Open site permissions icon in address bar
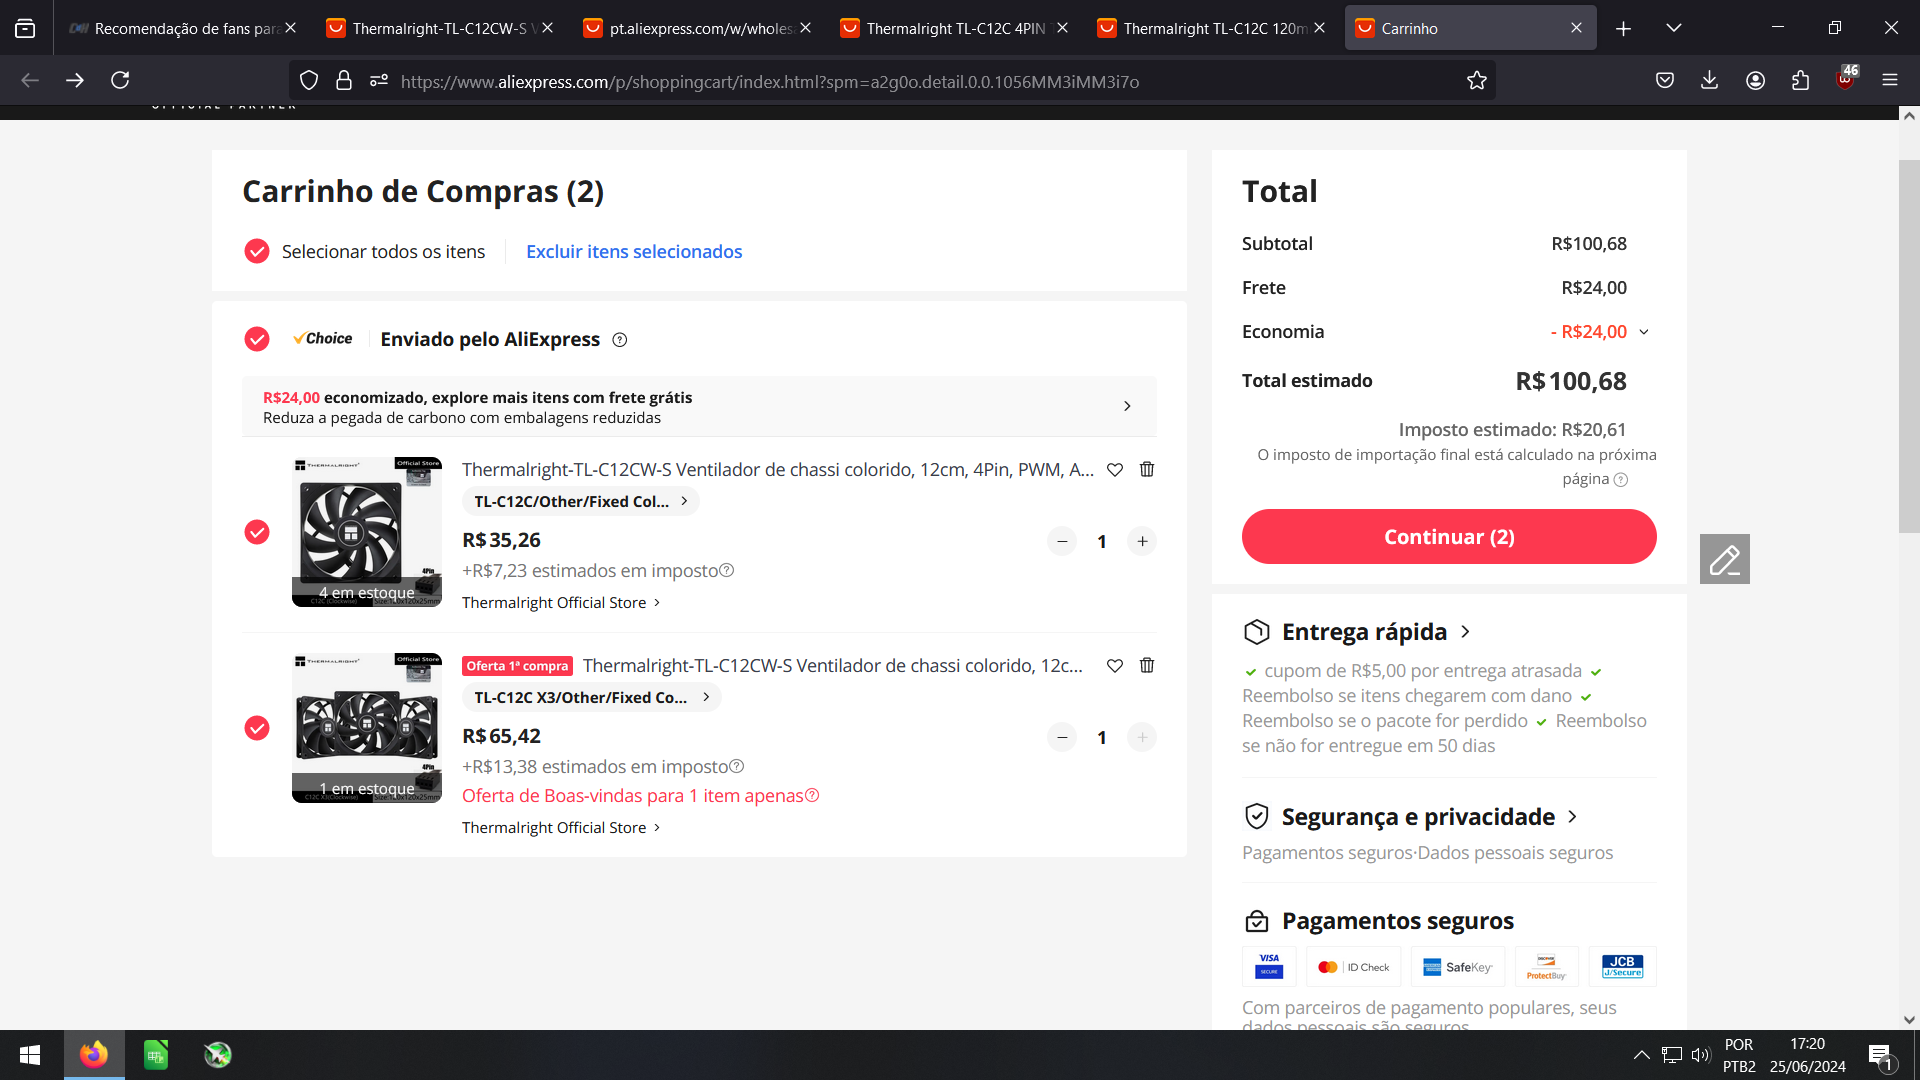The width and height of the screenshot is (1920, 1080). (379, 81)
